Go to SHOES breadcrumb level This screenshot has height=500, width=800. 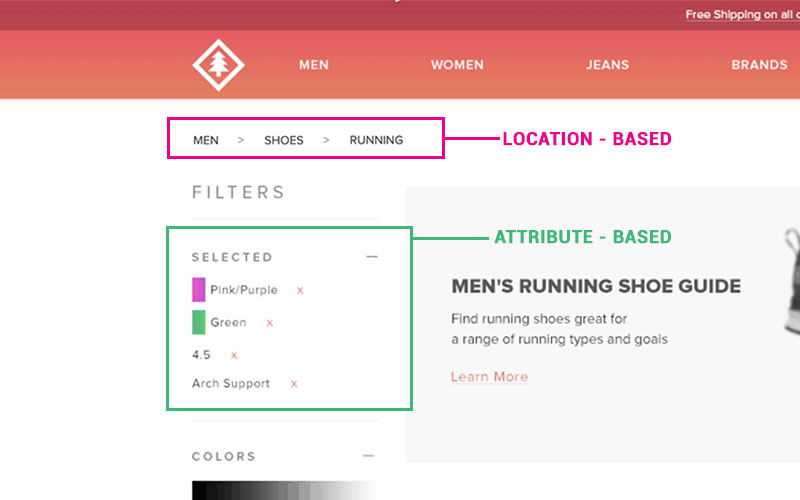[284, 140]
